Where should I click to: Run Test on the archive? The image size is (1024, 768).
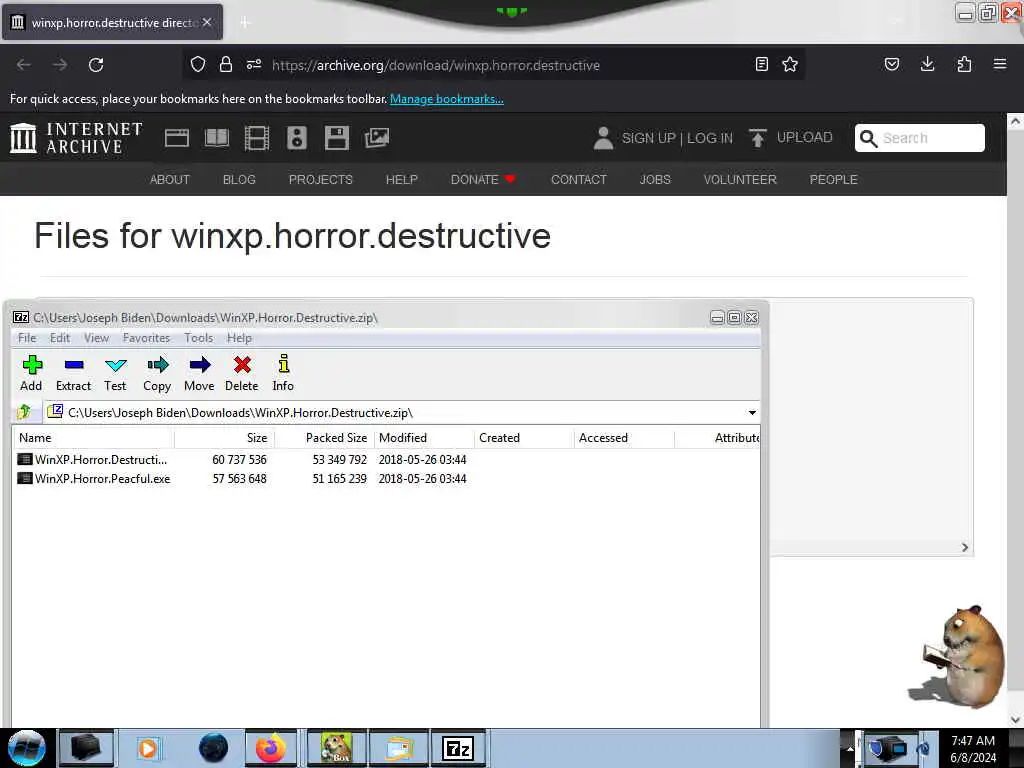[x=115, y=373]
